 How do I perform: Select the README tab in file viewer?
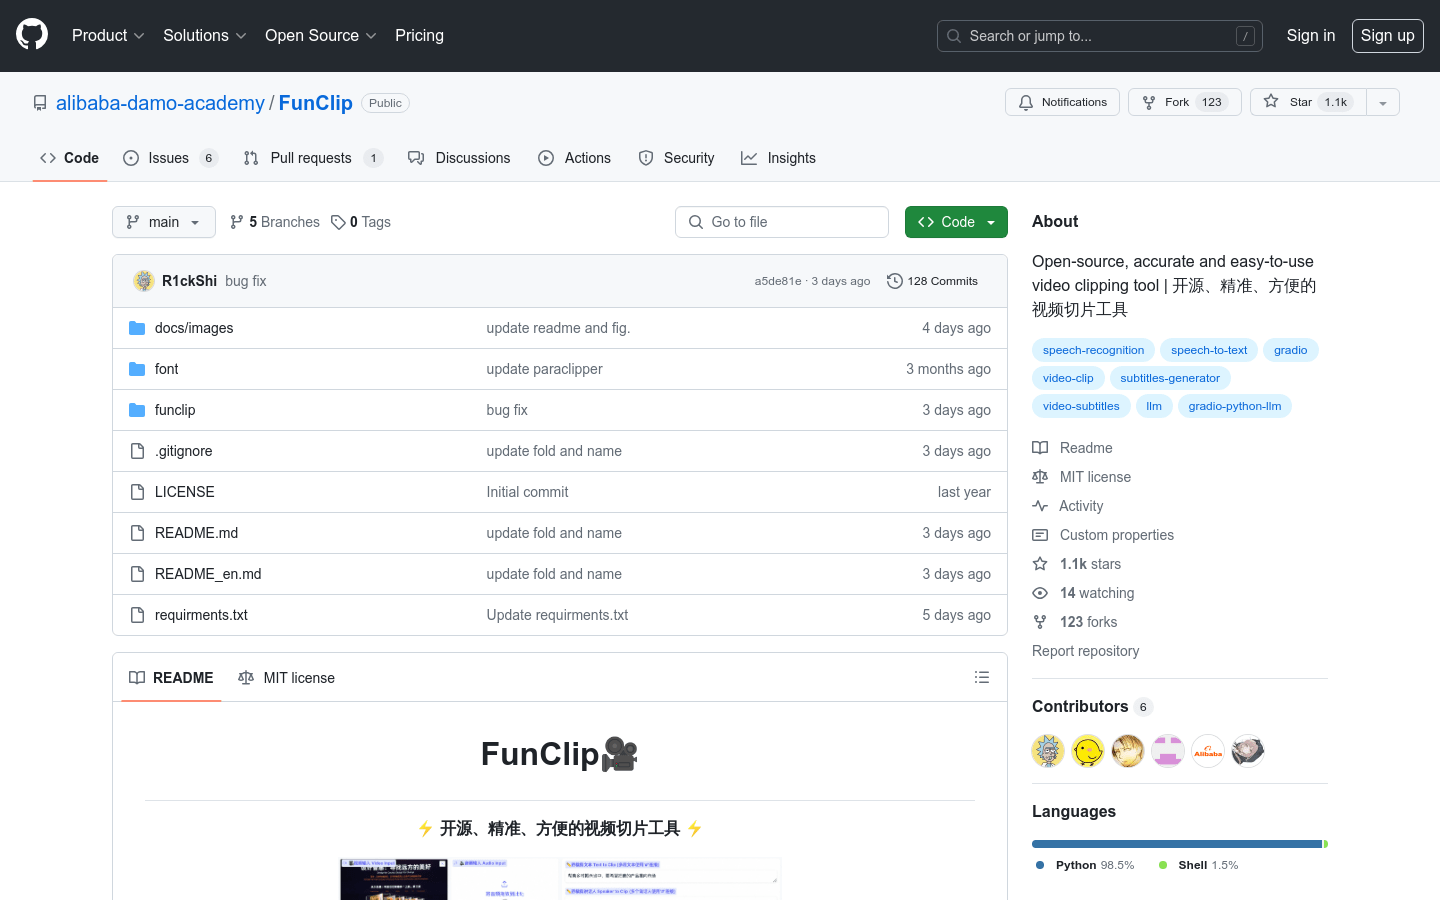[171, 678]
